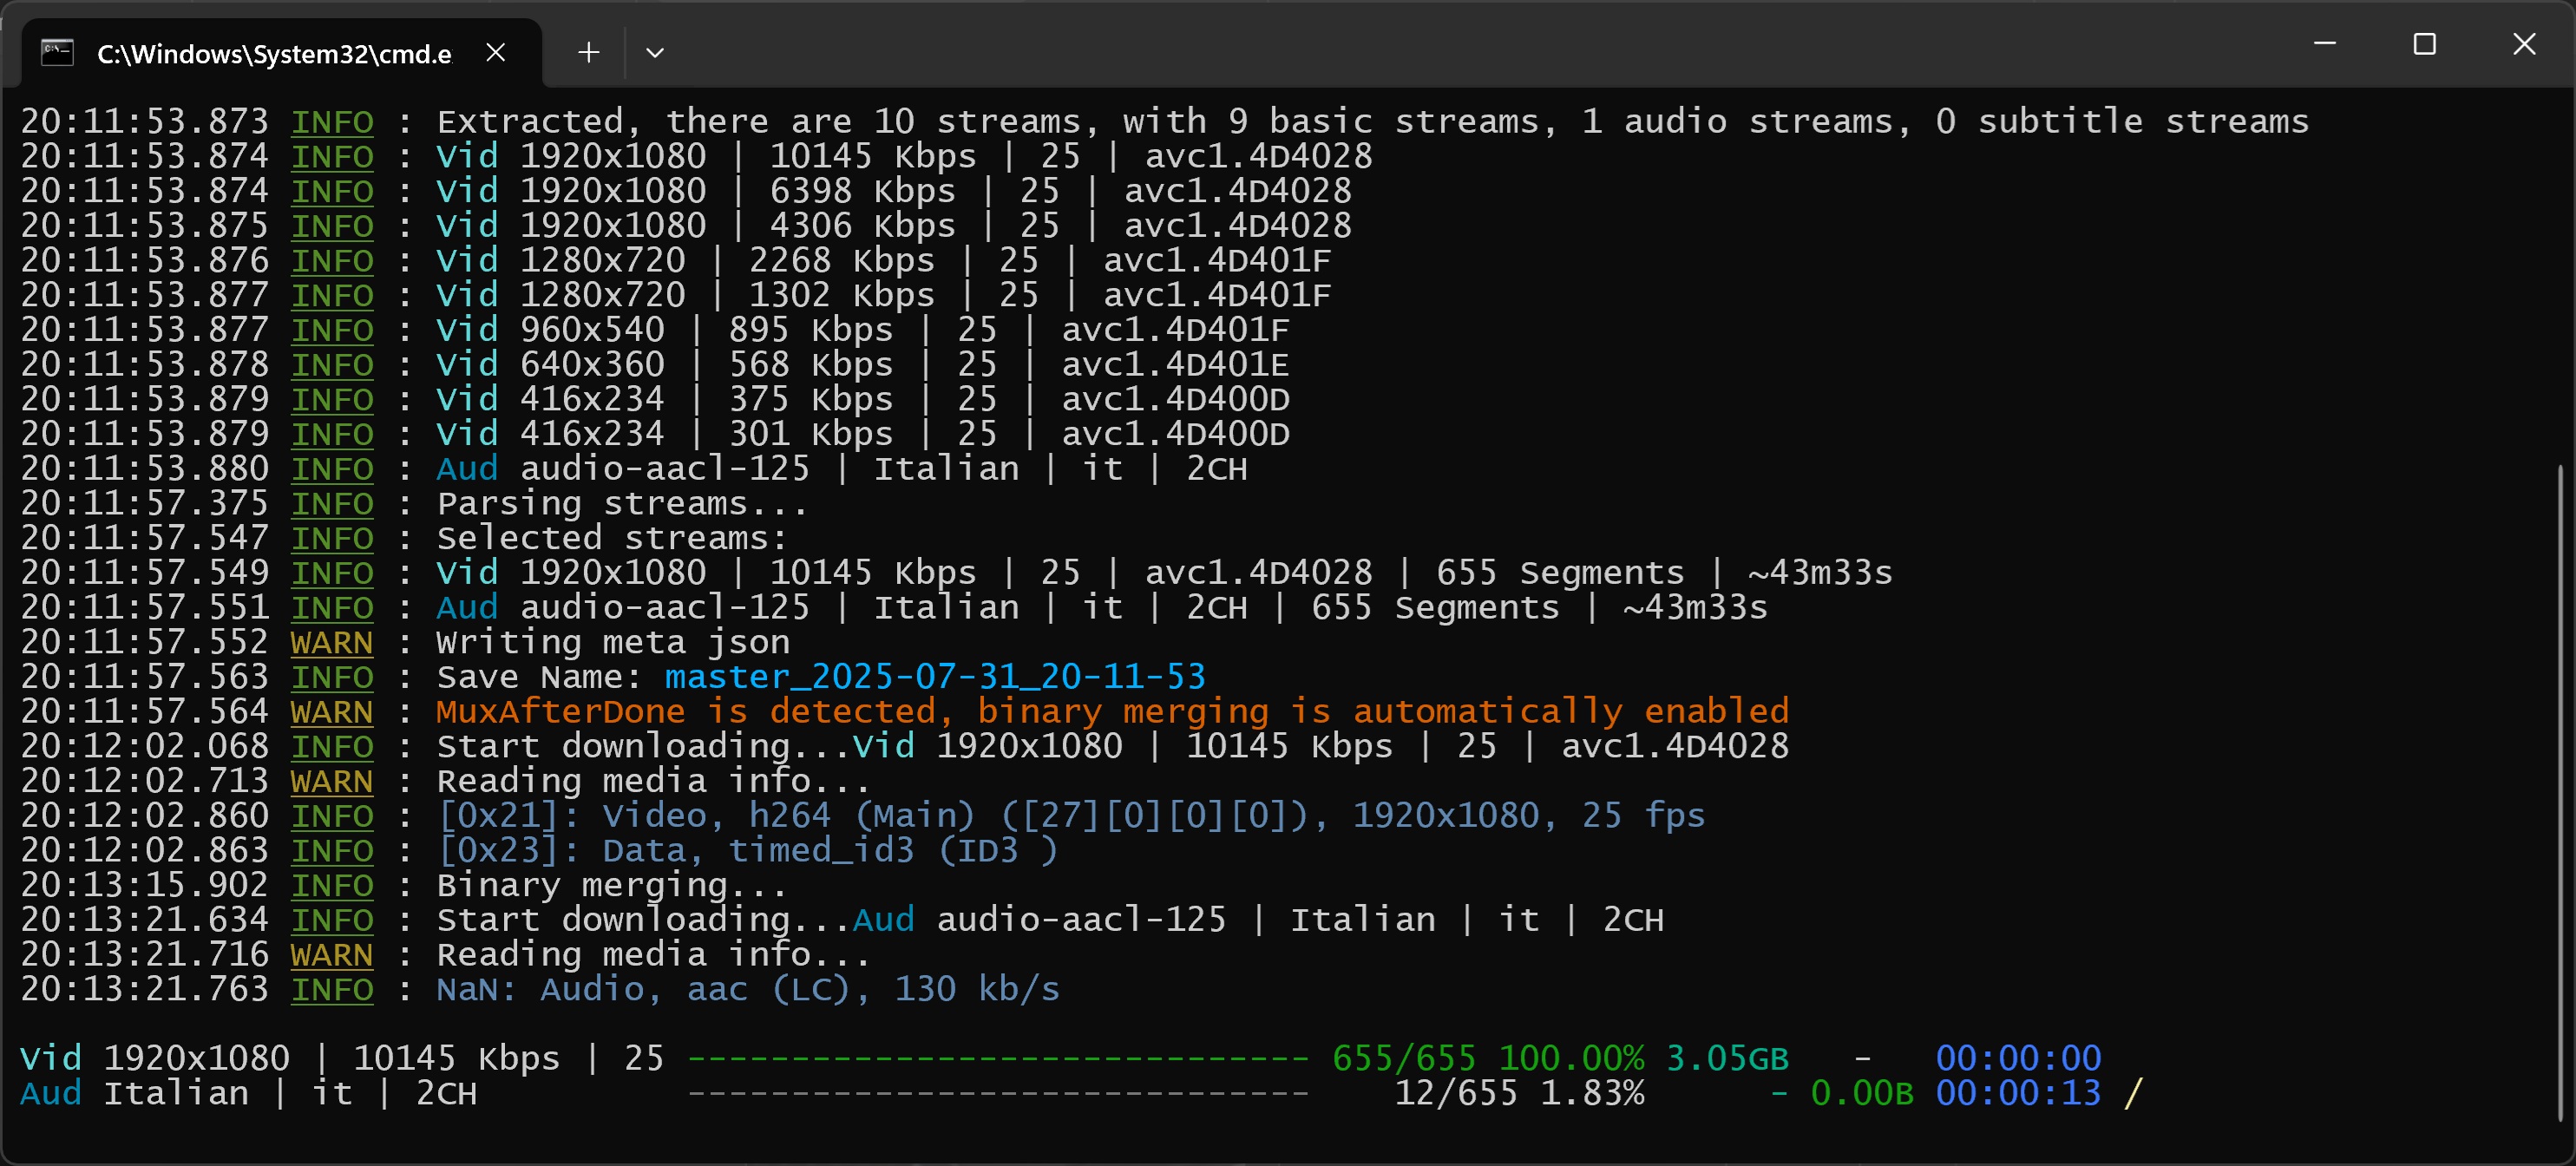The height and width of the screenshot is (1166, 2576).
Task: Close the terminal window
Action: tap(2524, 44)
